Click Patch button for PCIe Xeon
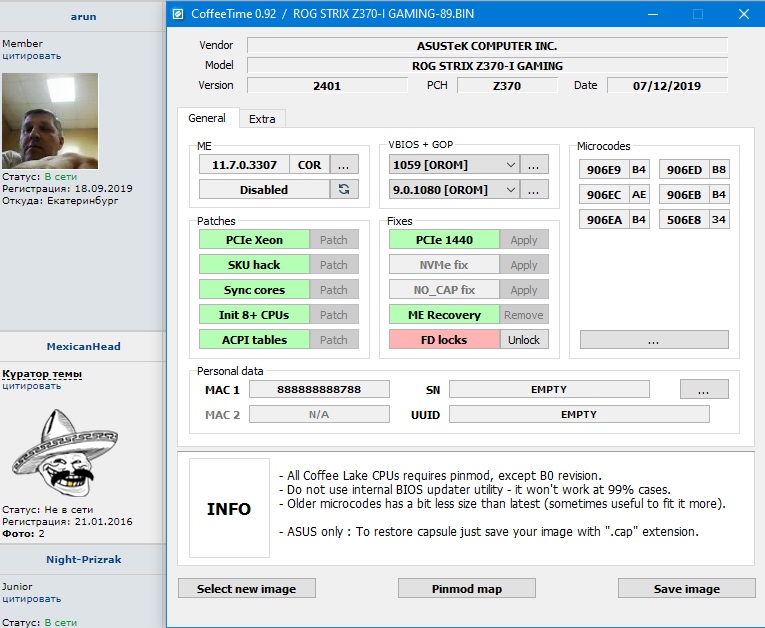 [x=334, y=240]
